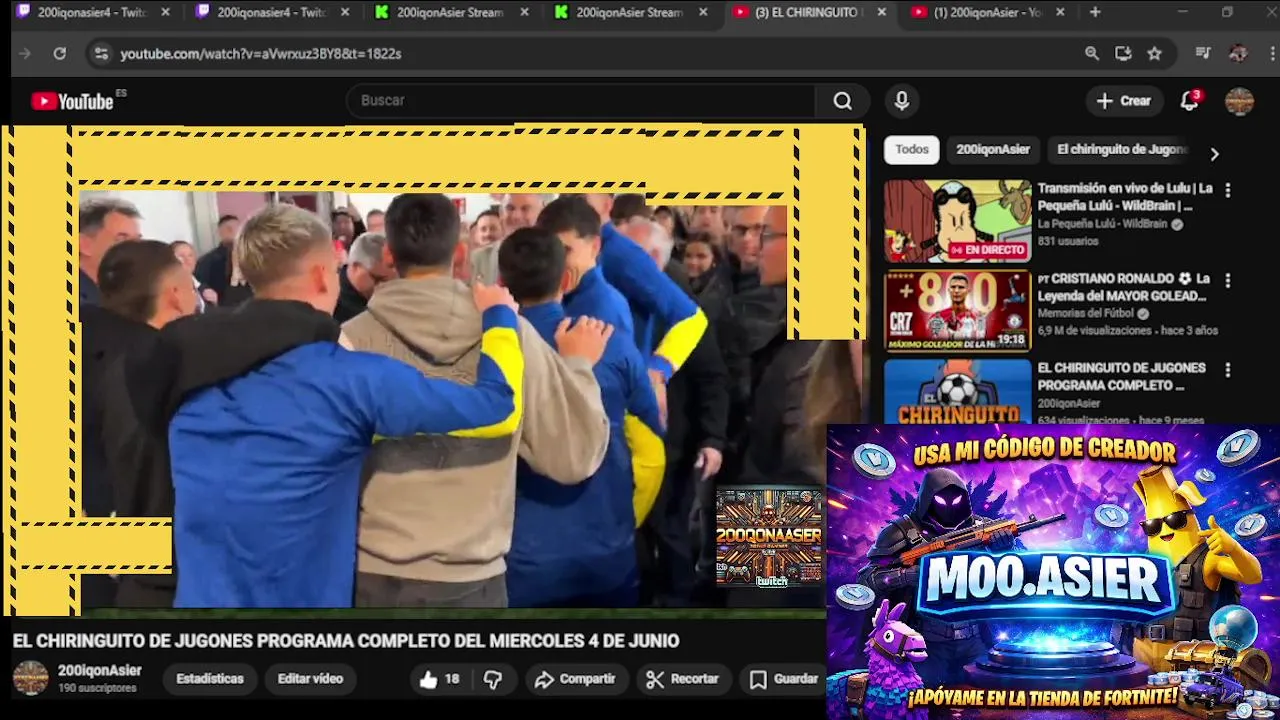This screenshot has width=1280, height=720.
Task: Open Cristiano Ronaldo 19:18 video thumbnail
Action: 957,311
